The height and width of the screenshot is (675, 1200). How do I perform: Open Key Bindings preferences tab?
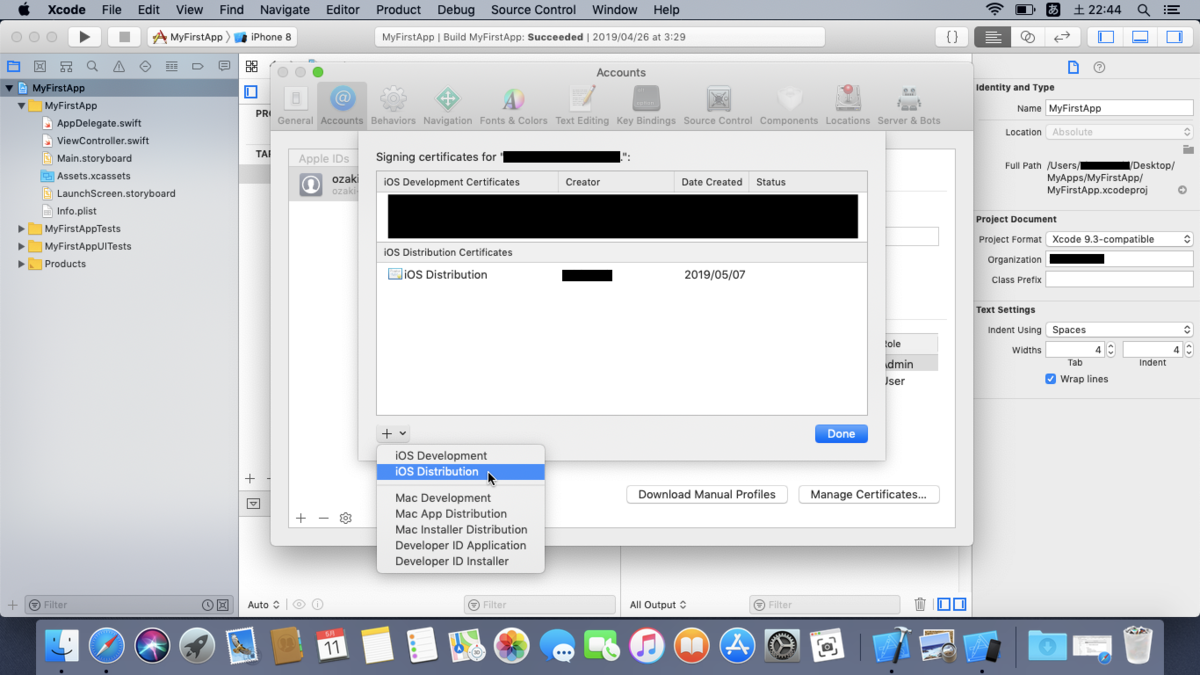click(646, 105)
